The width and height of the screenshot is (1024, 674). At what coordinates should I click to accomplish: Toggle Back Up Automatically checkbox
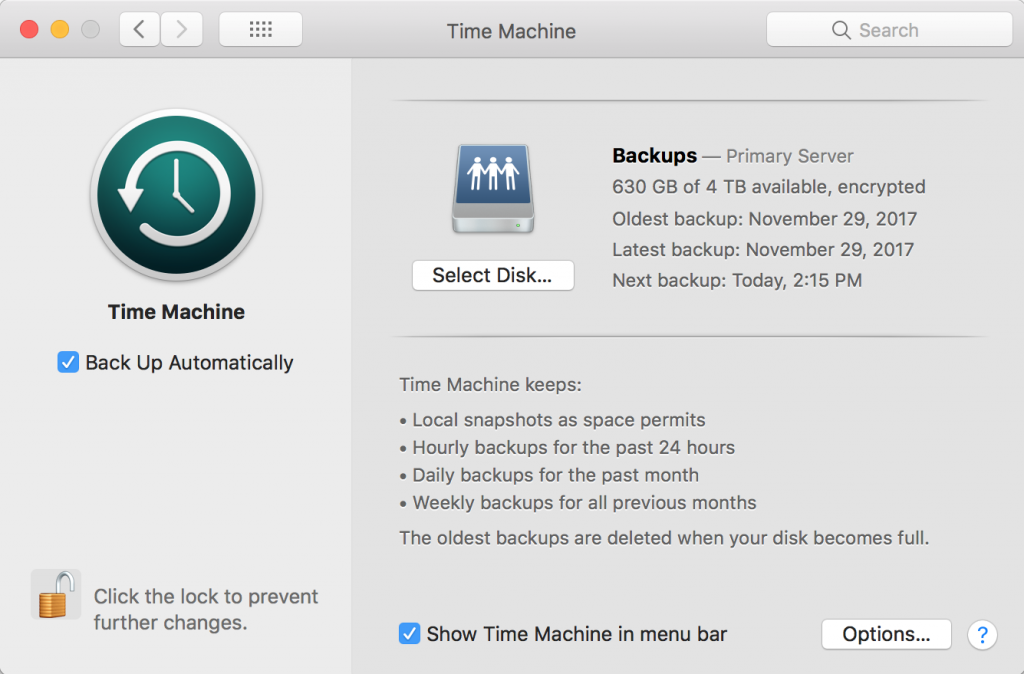click(x=68, y=362)
